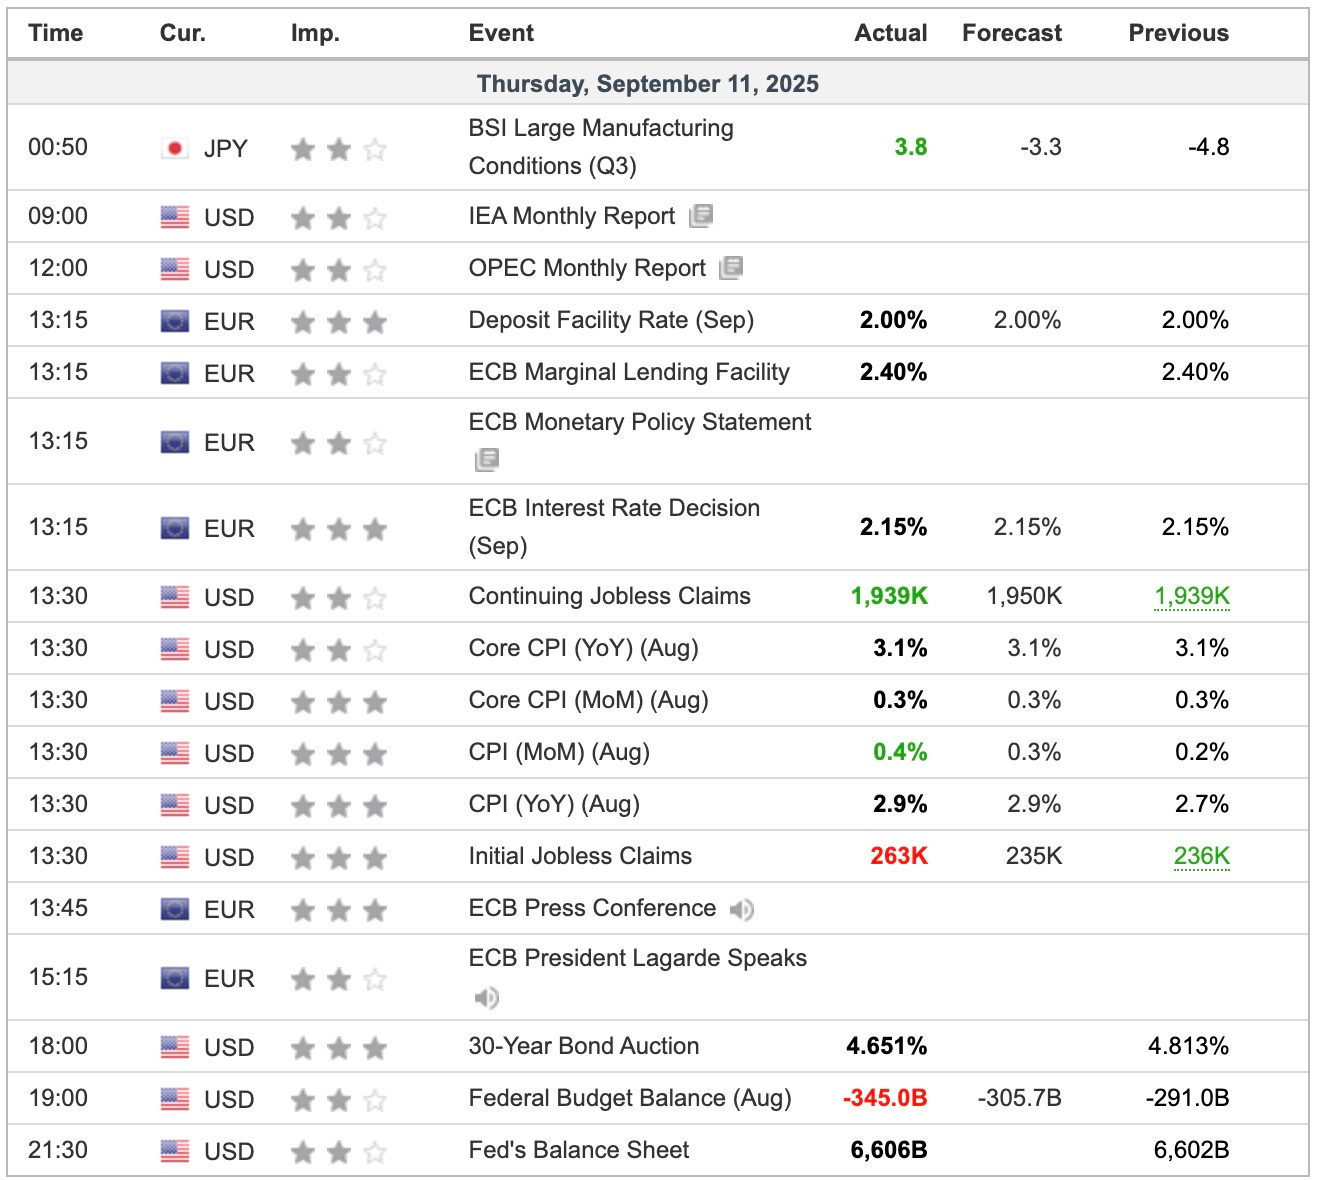Click the revised previous value 236K
The image size is (1318, 1180).
pos(1201,856)
